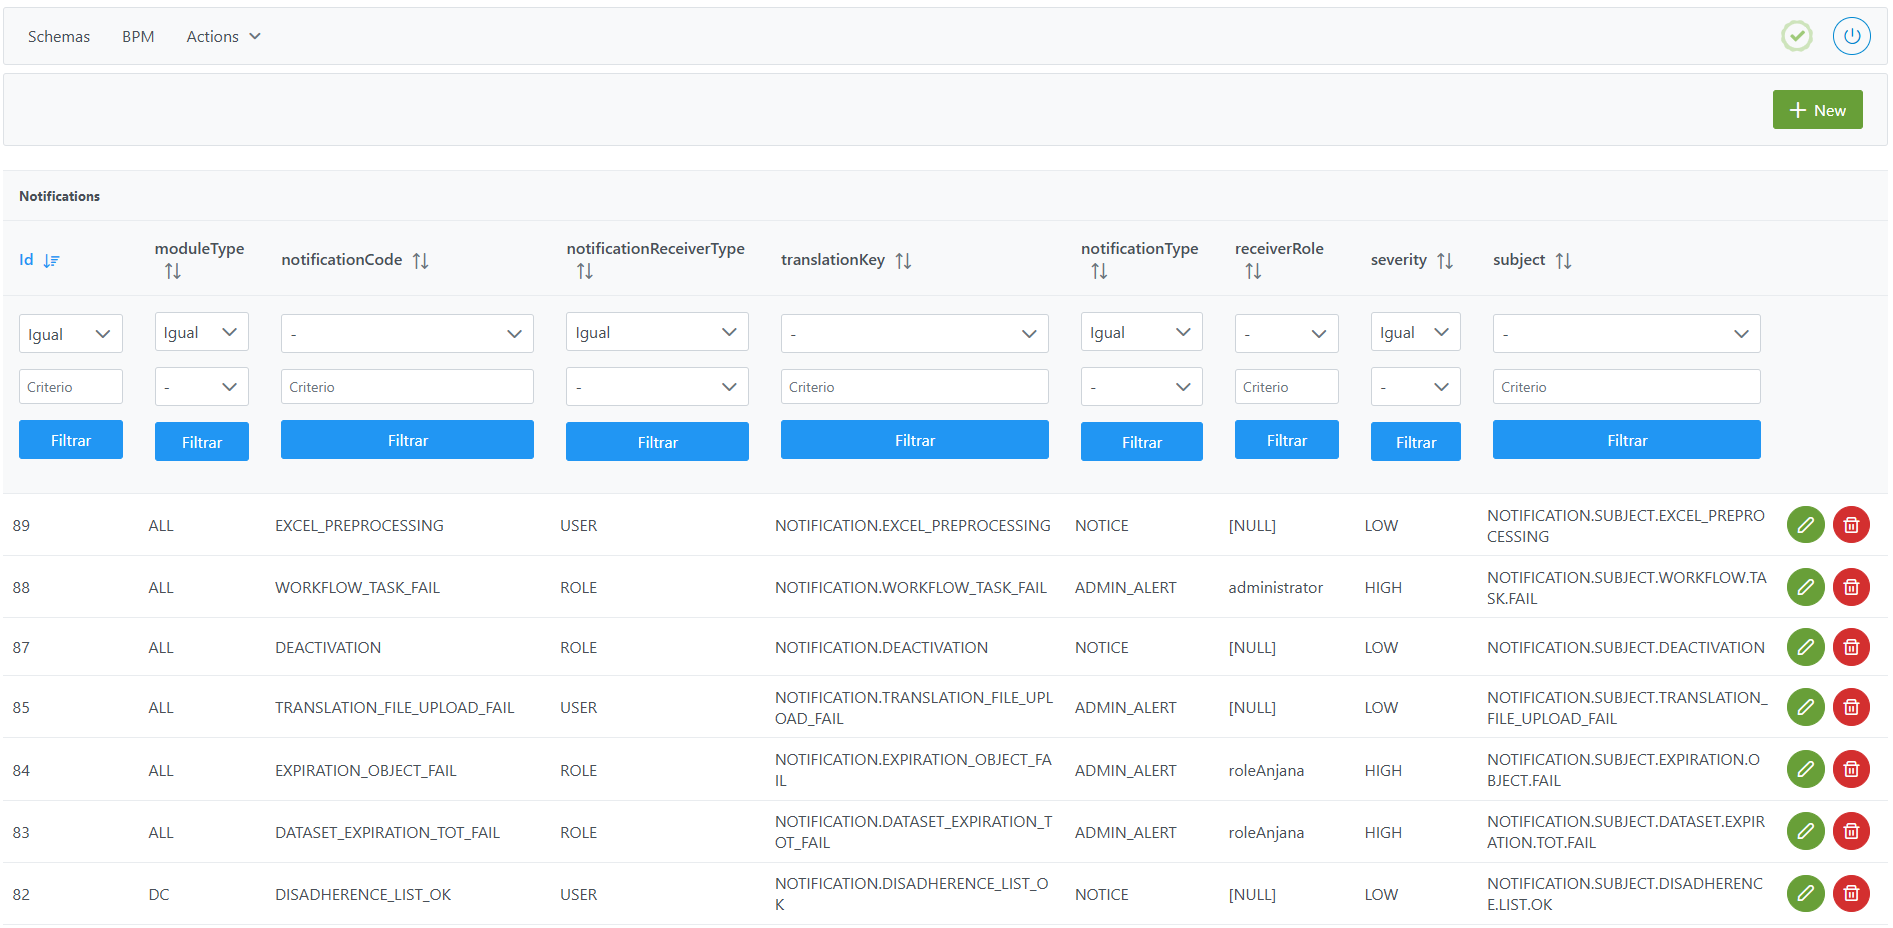Open the Actions menu
Screen dimensions: 1893x928
coord(223,36)
